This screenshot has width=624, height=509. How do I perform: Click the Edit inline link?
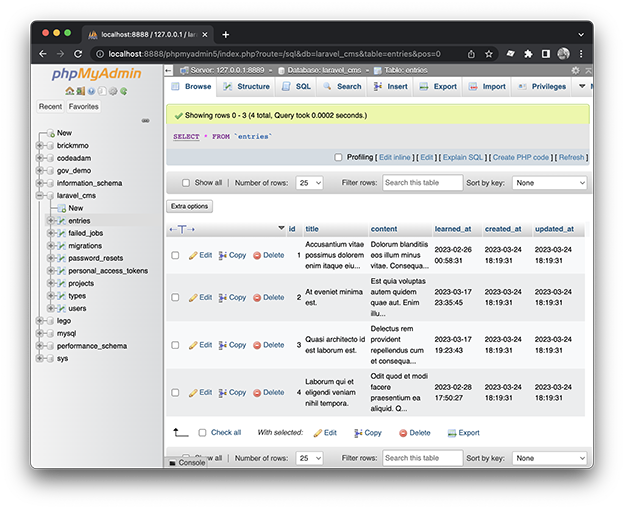(x=395, y=158)
